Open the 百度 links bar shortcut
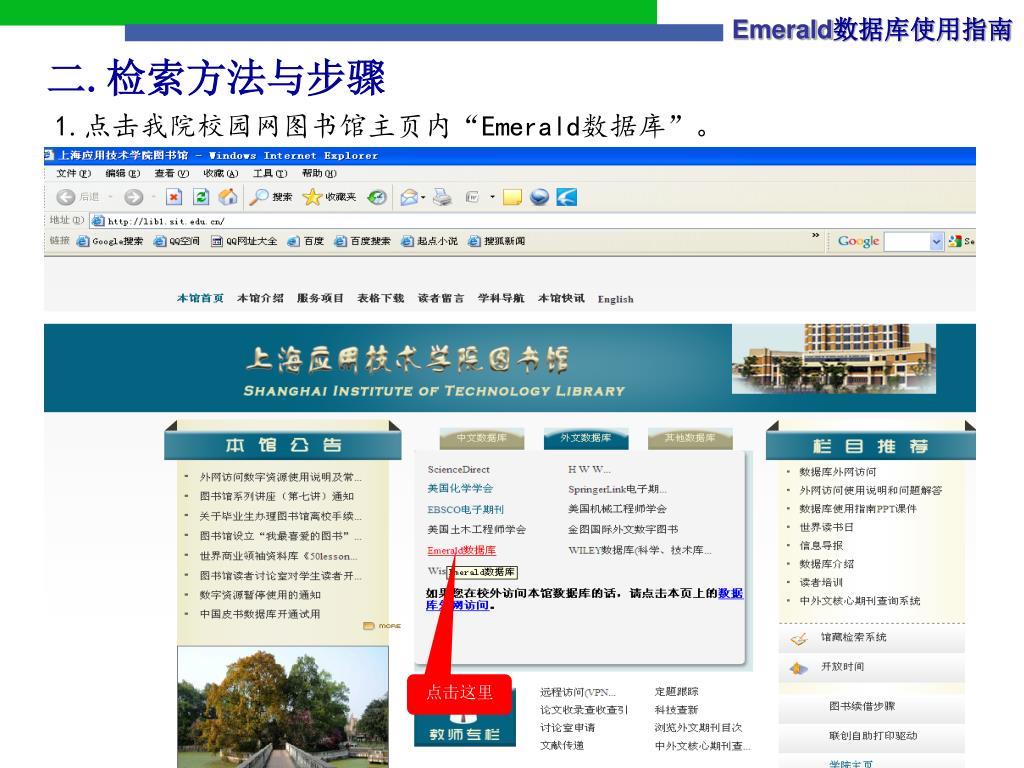Screen dimensions: 1024x768 coord(306,241)
